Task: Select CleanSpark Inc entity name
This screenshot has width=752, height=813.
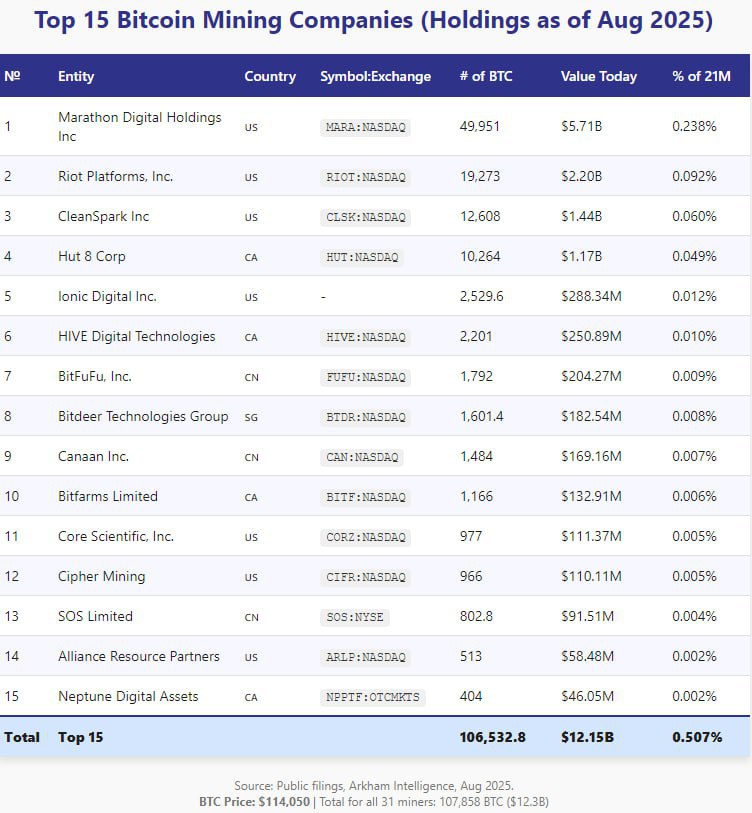Action: pyautogui.click(x=103, y=216)
